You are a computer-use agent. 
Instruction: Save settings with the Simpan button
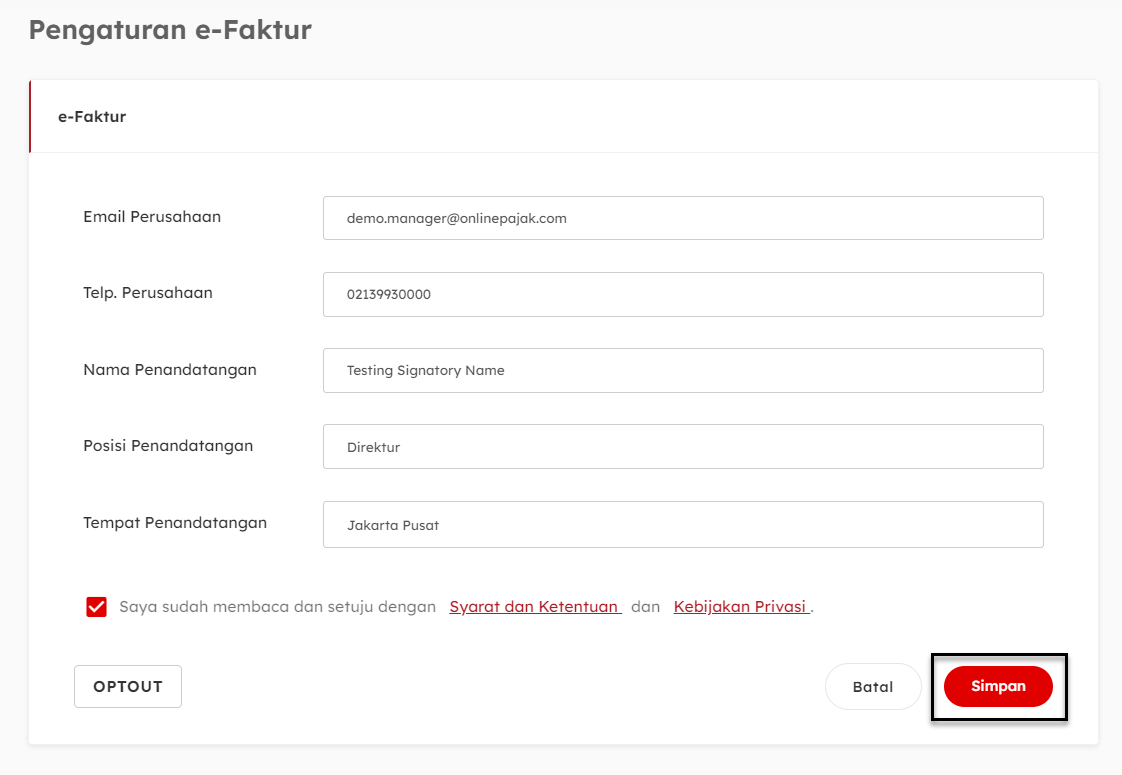[x=998, y=687]
